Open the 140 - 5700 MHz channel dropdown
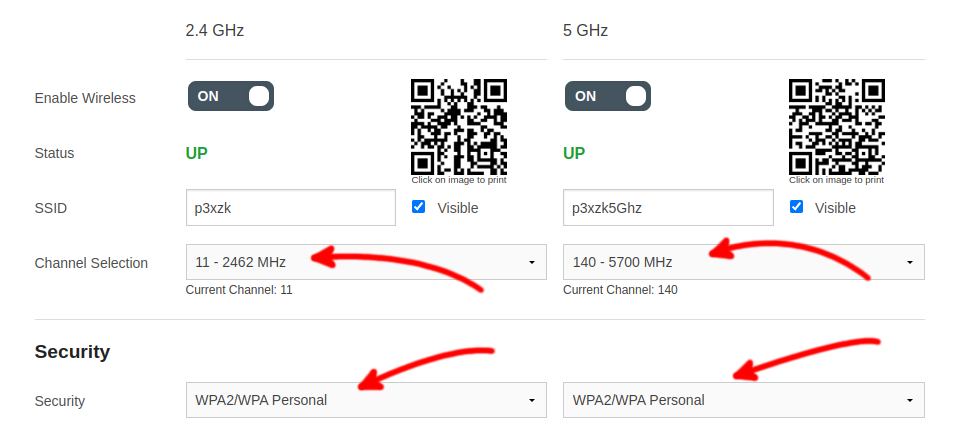 click(744, 262)
